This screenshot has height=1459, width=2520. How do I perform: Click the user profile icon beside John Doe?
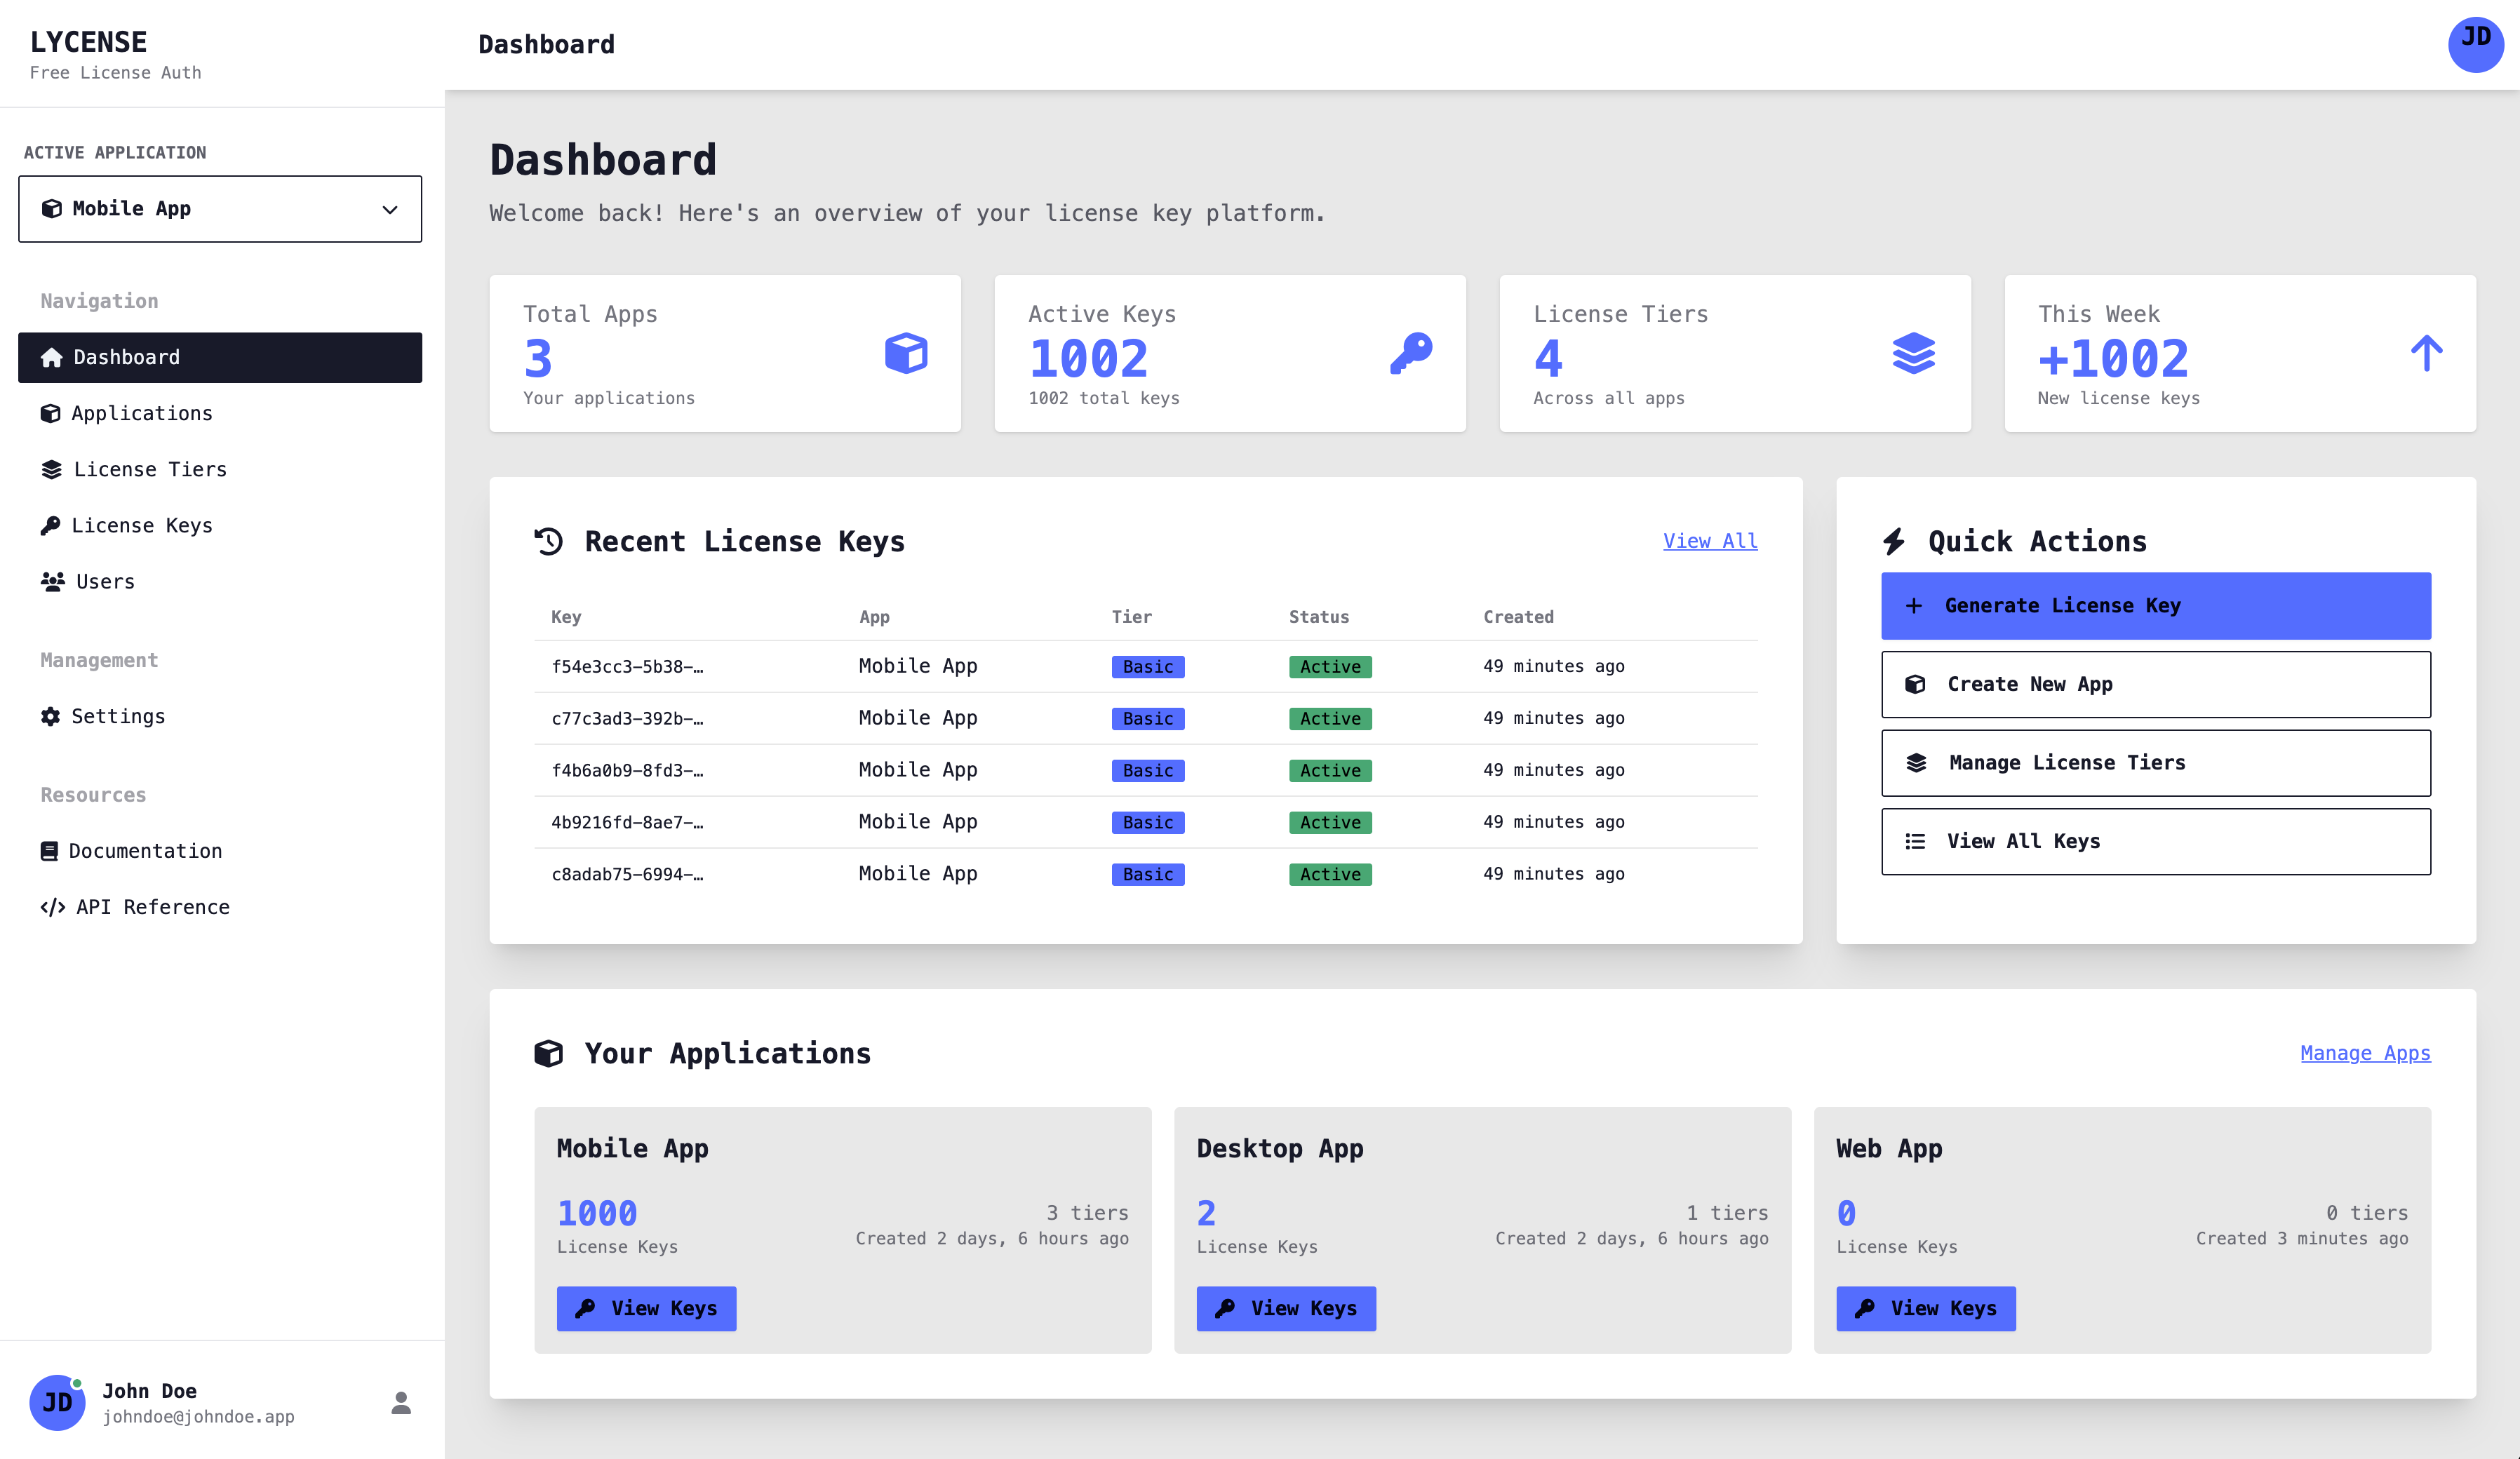click(x=401, y=1402)
